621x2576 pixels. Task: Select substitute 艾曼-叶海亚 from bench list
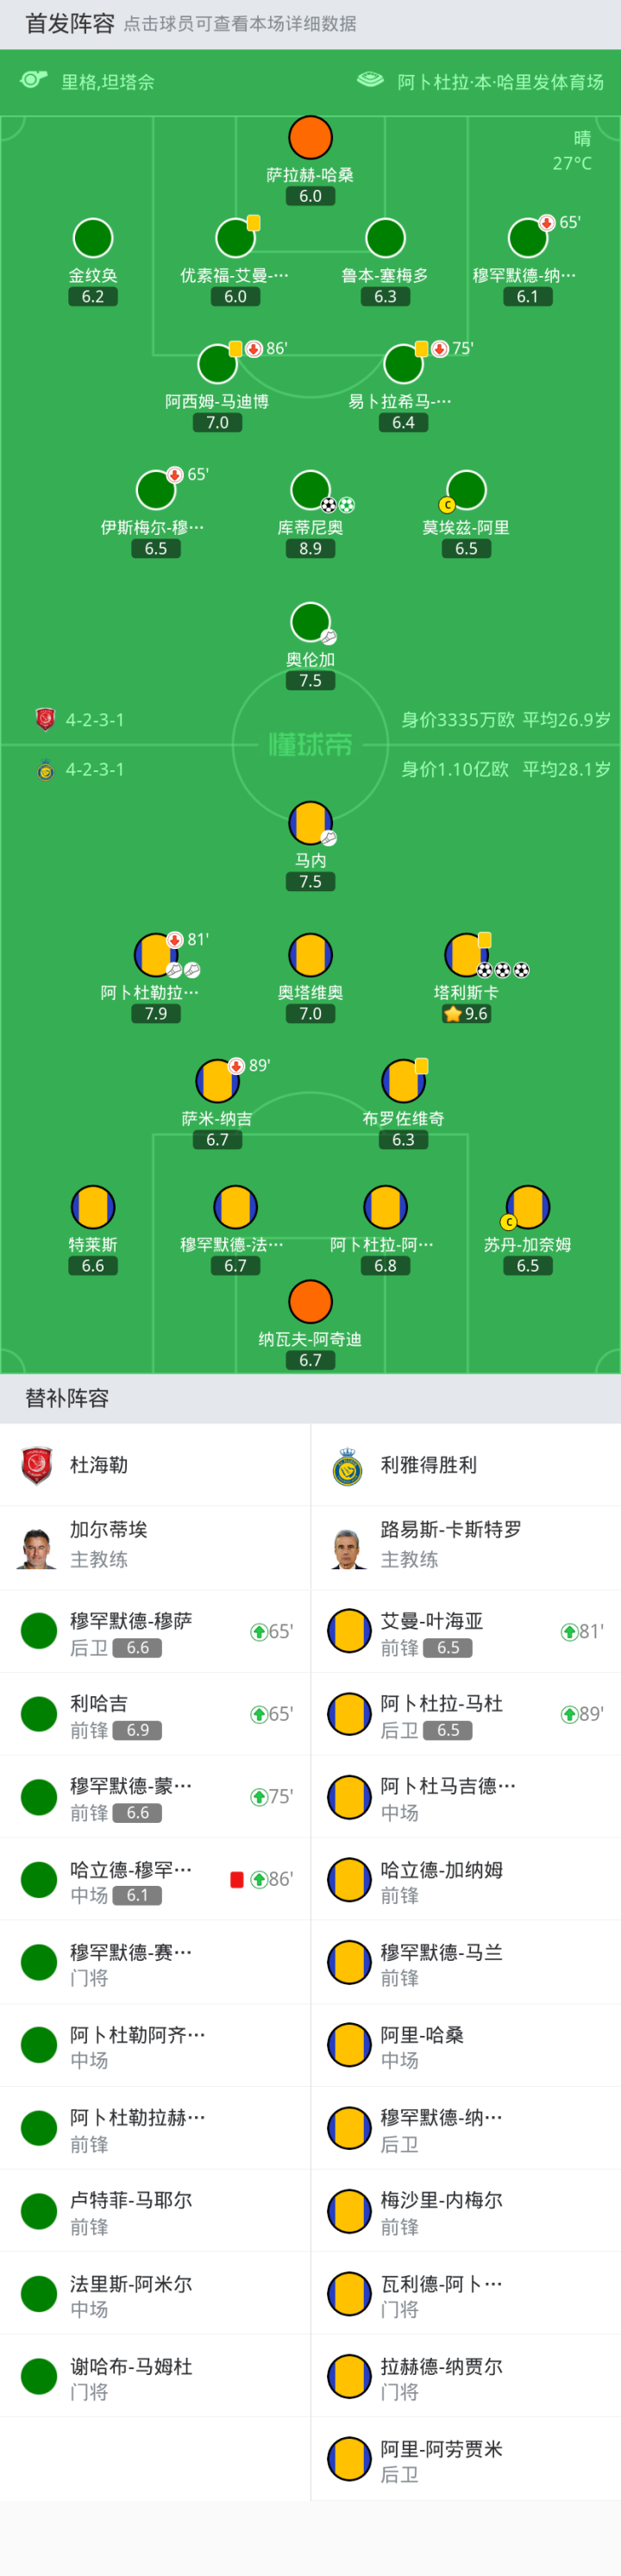(431, 1621)
